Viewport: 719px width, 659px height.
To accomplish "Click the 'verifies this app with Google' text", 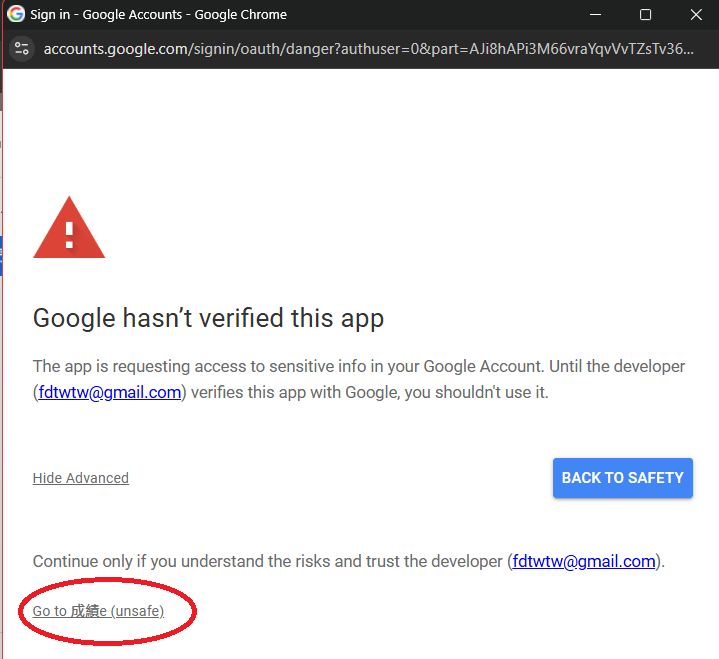I will [300, 392].
